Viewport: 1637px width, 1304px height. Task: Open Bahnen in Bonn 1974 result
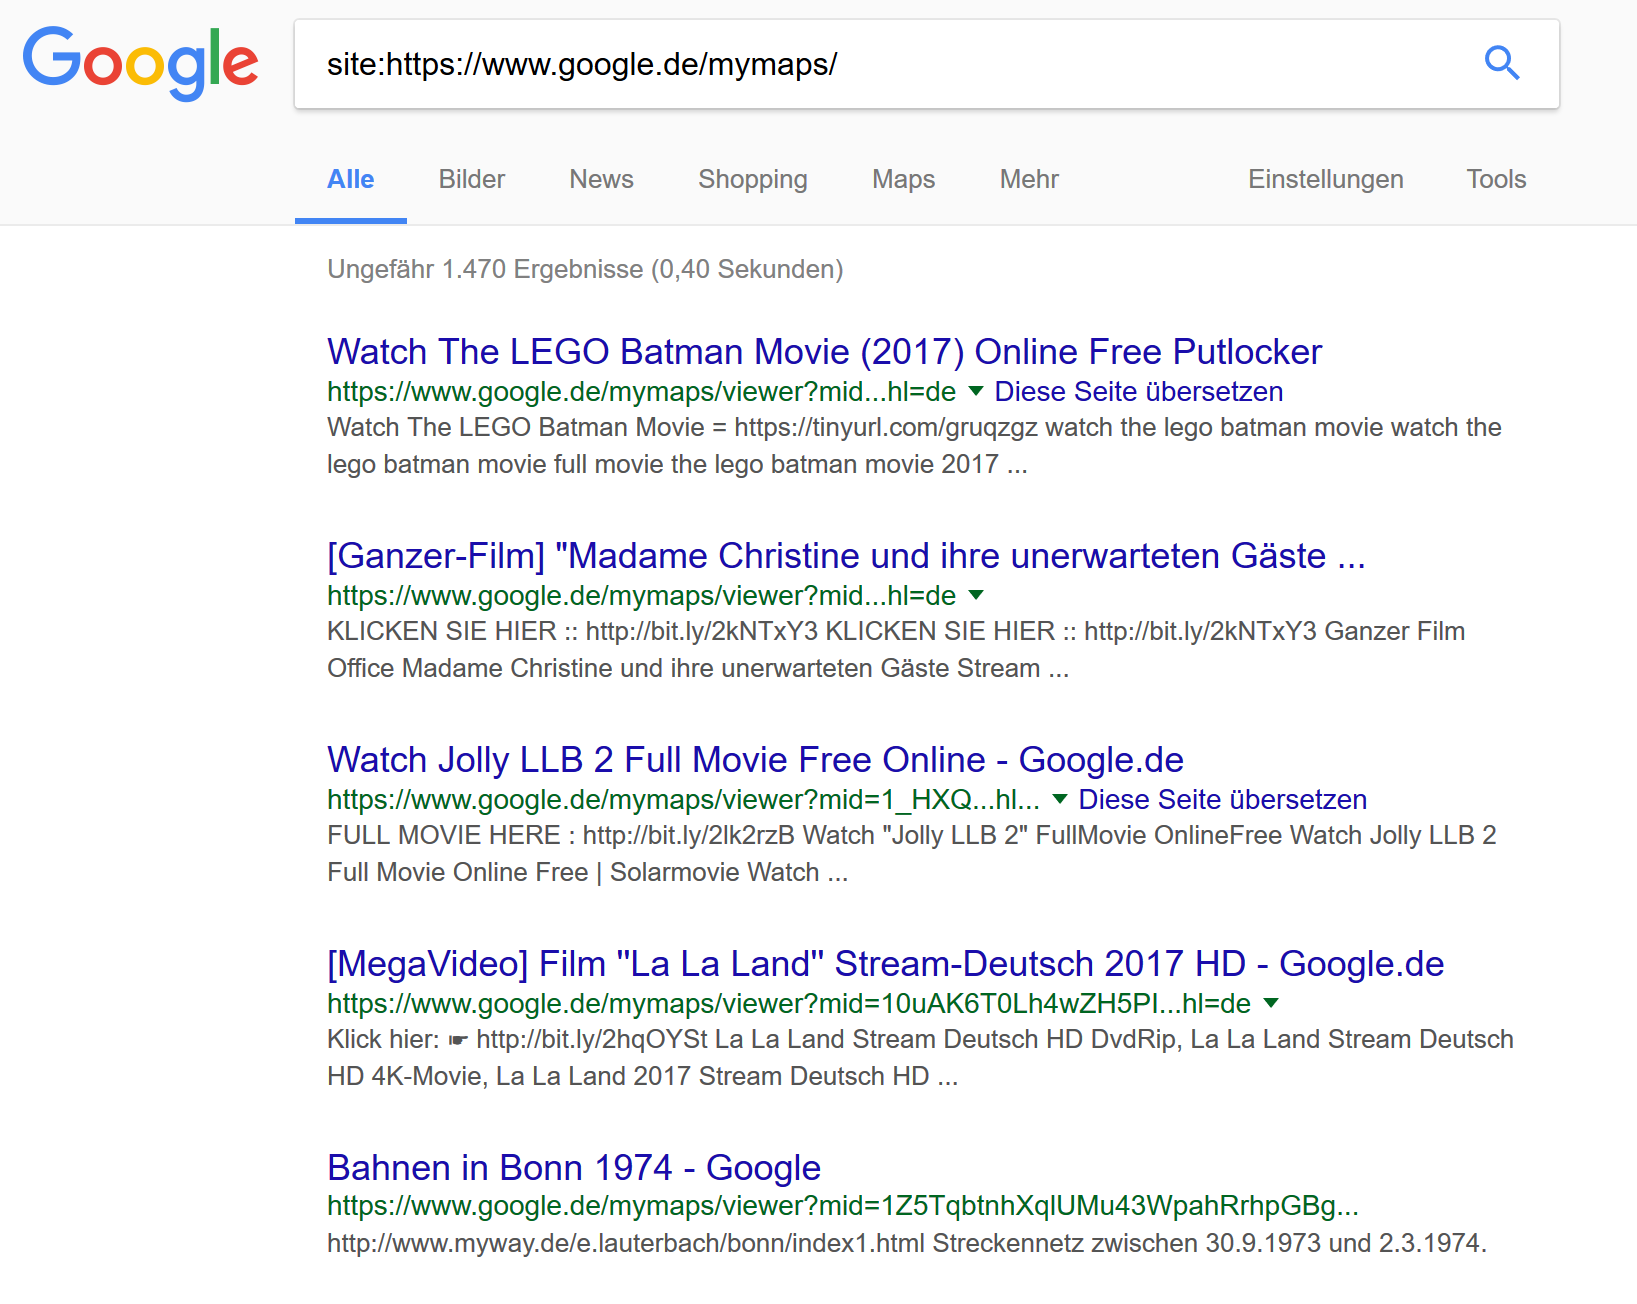tap(573, 1168)
